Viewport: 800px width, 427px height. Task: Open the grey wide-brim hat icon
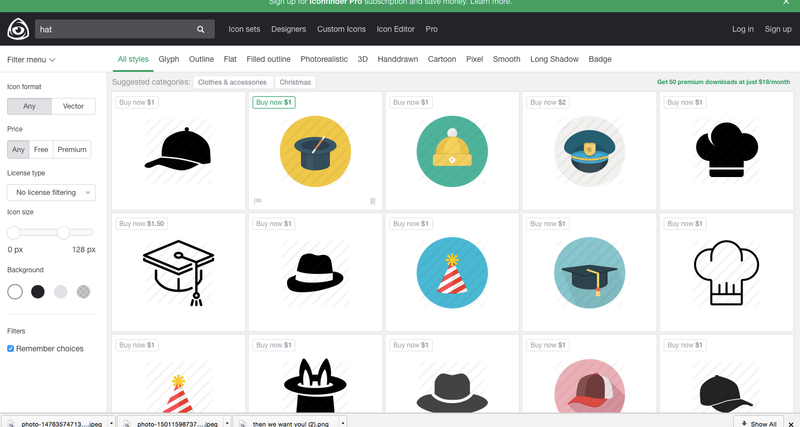coord(452,392)
